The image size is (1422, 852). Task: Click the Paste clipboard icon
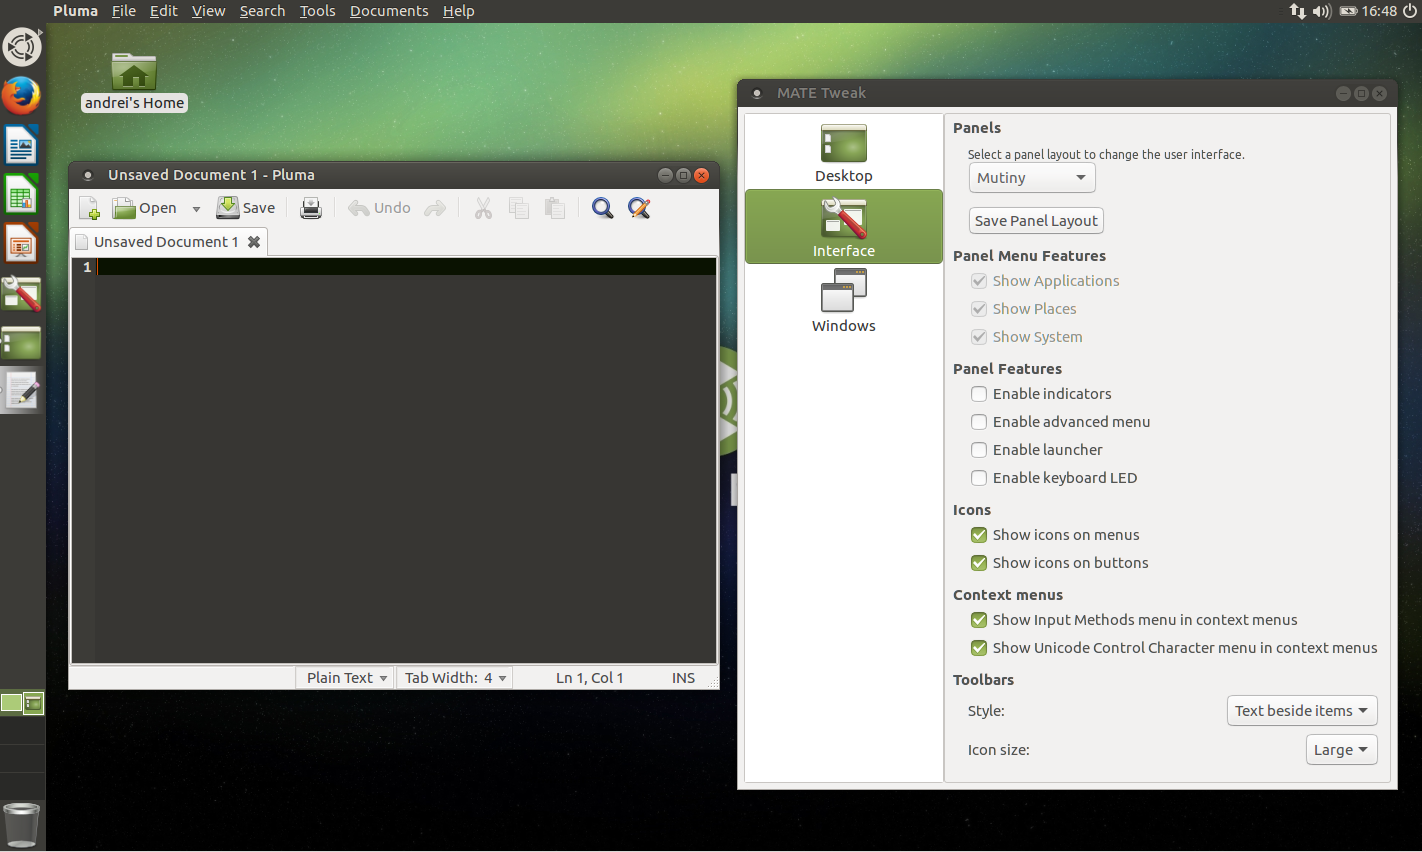pos(555,208)
